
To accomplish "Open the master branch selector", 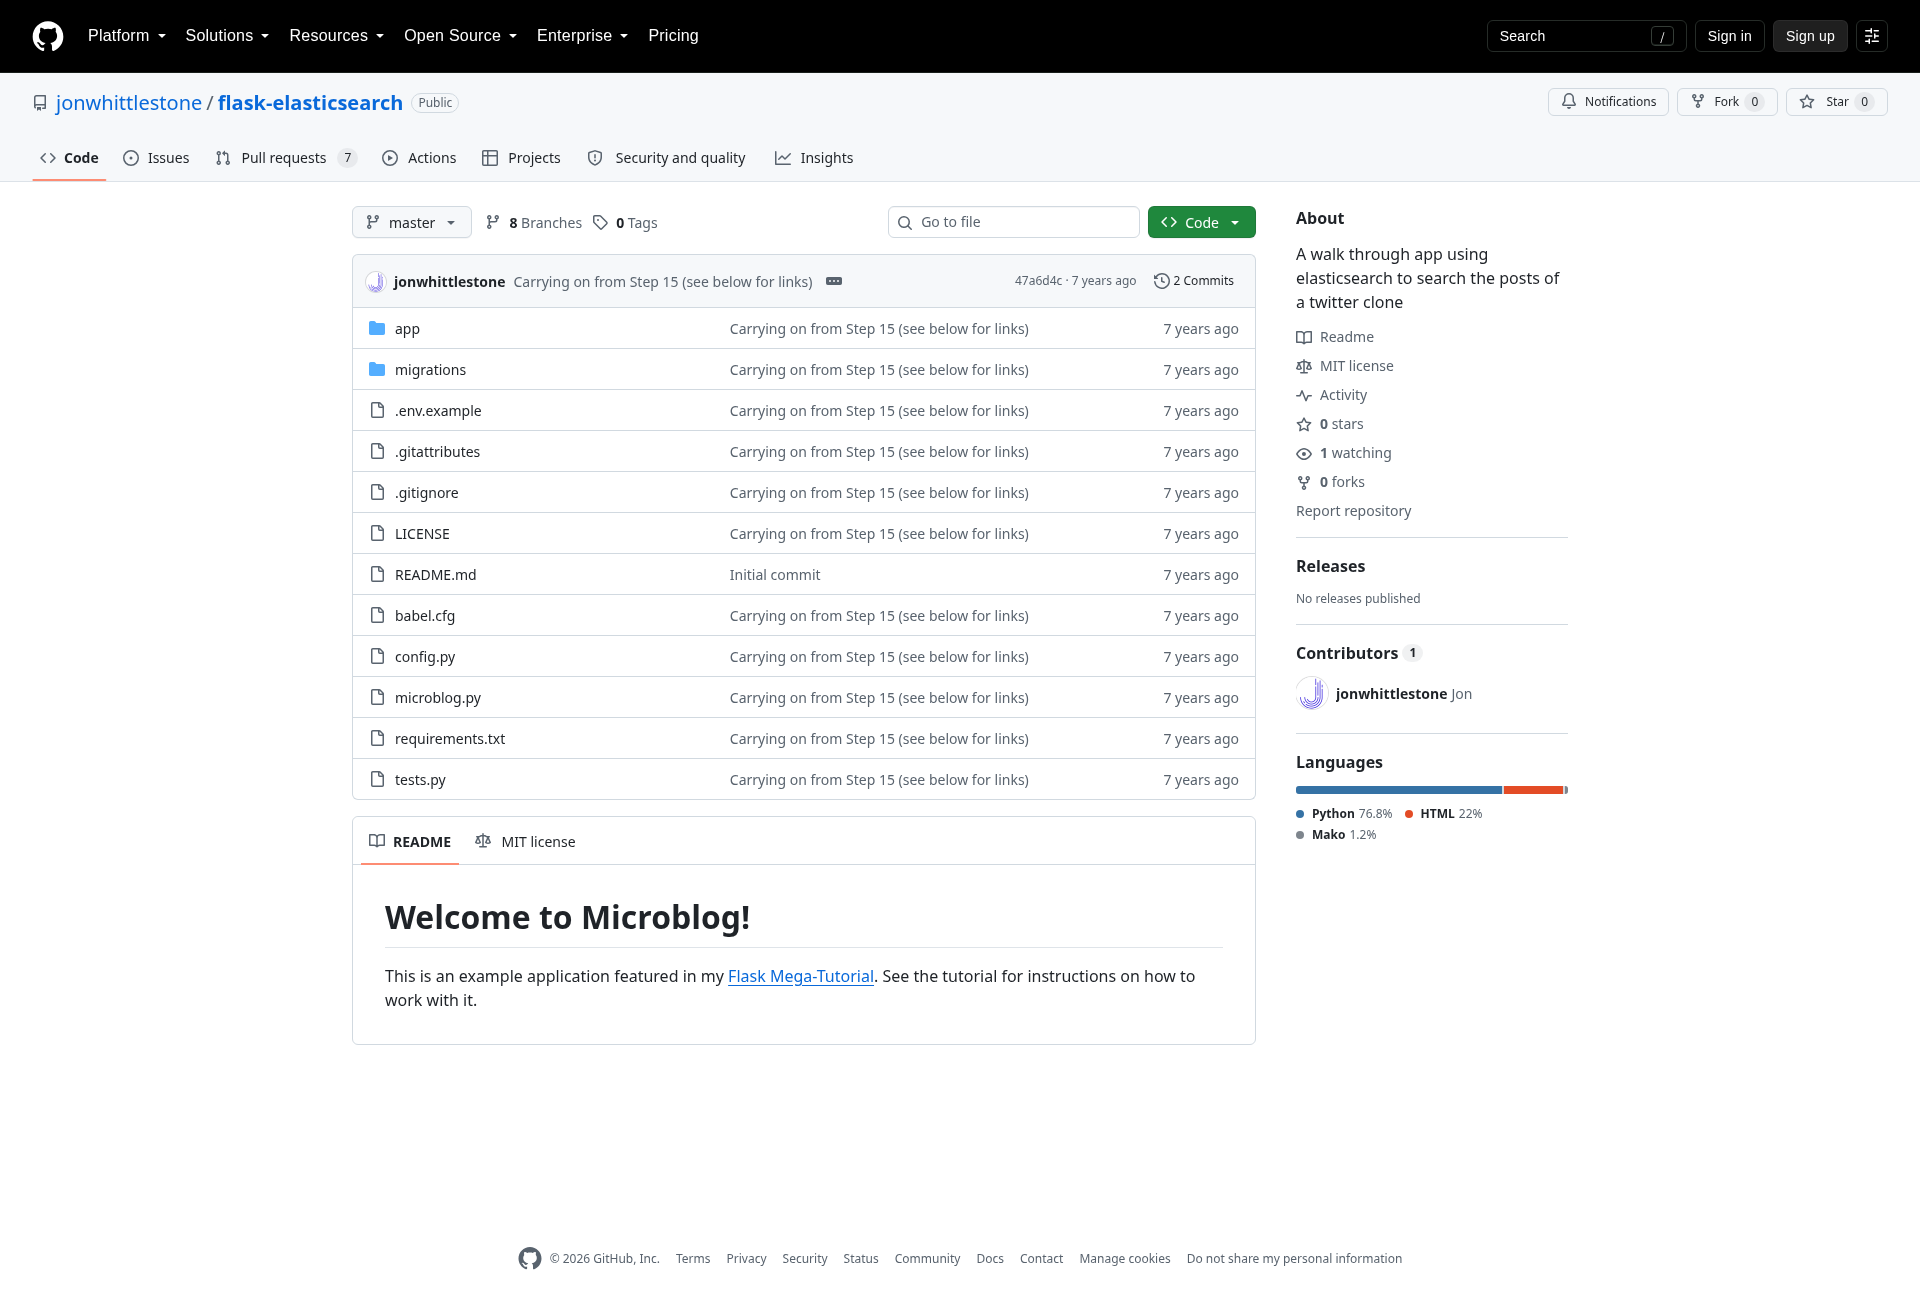I will (411, 222).
